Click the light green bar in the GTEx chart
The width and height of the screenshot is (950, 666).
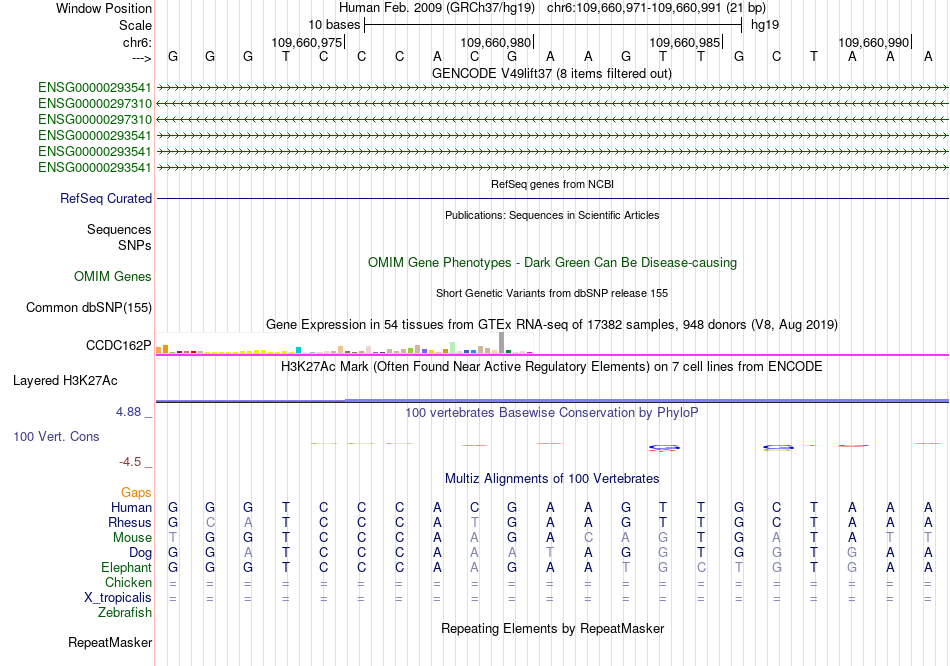453,347
